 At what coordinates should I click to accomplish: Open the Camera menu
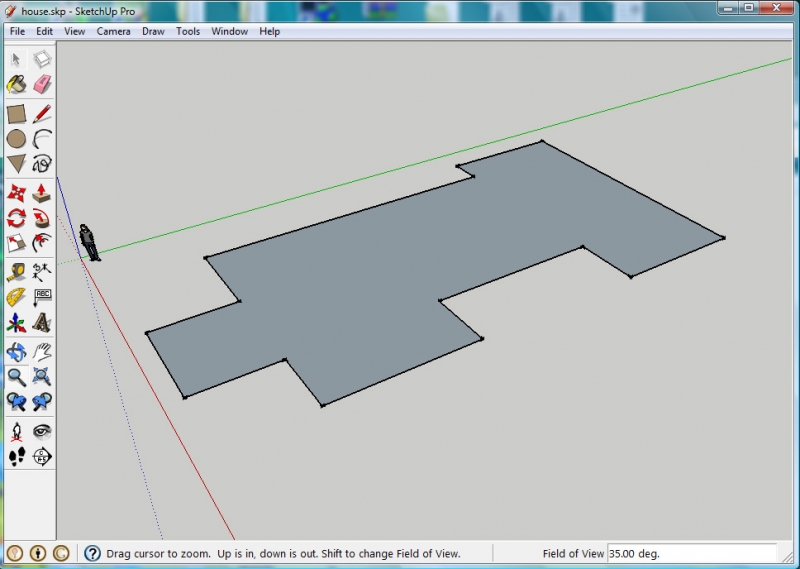pyautogui.click(x=113, y=31)
